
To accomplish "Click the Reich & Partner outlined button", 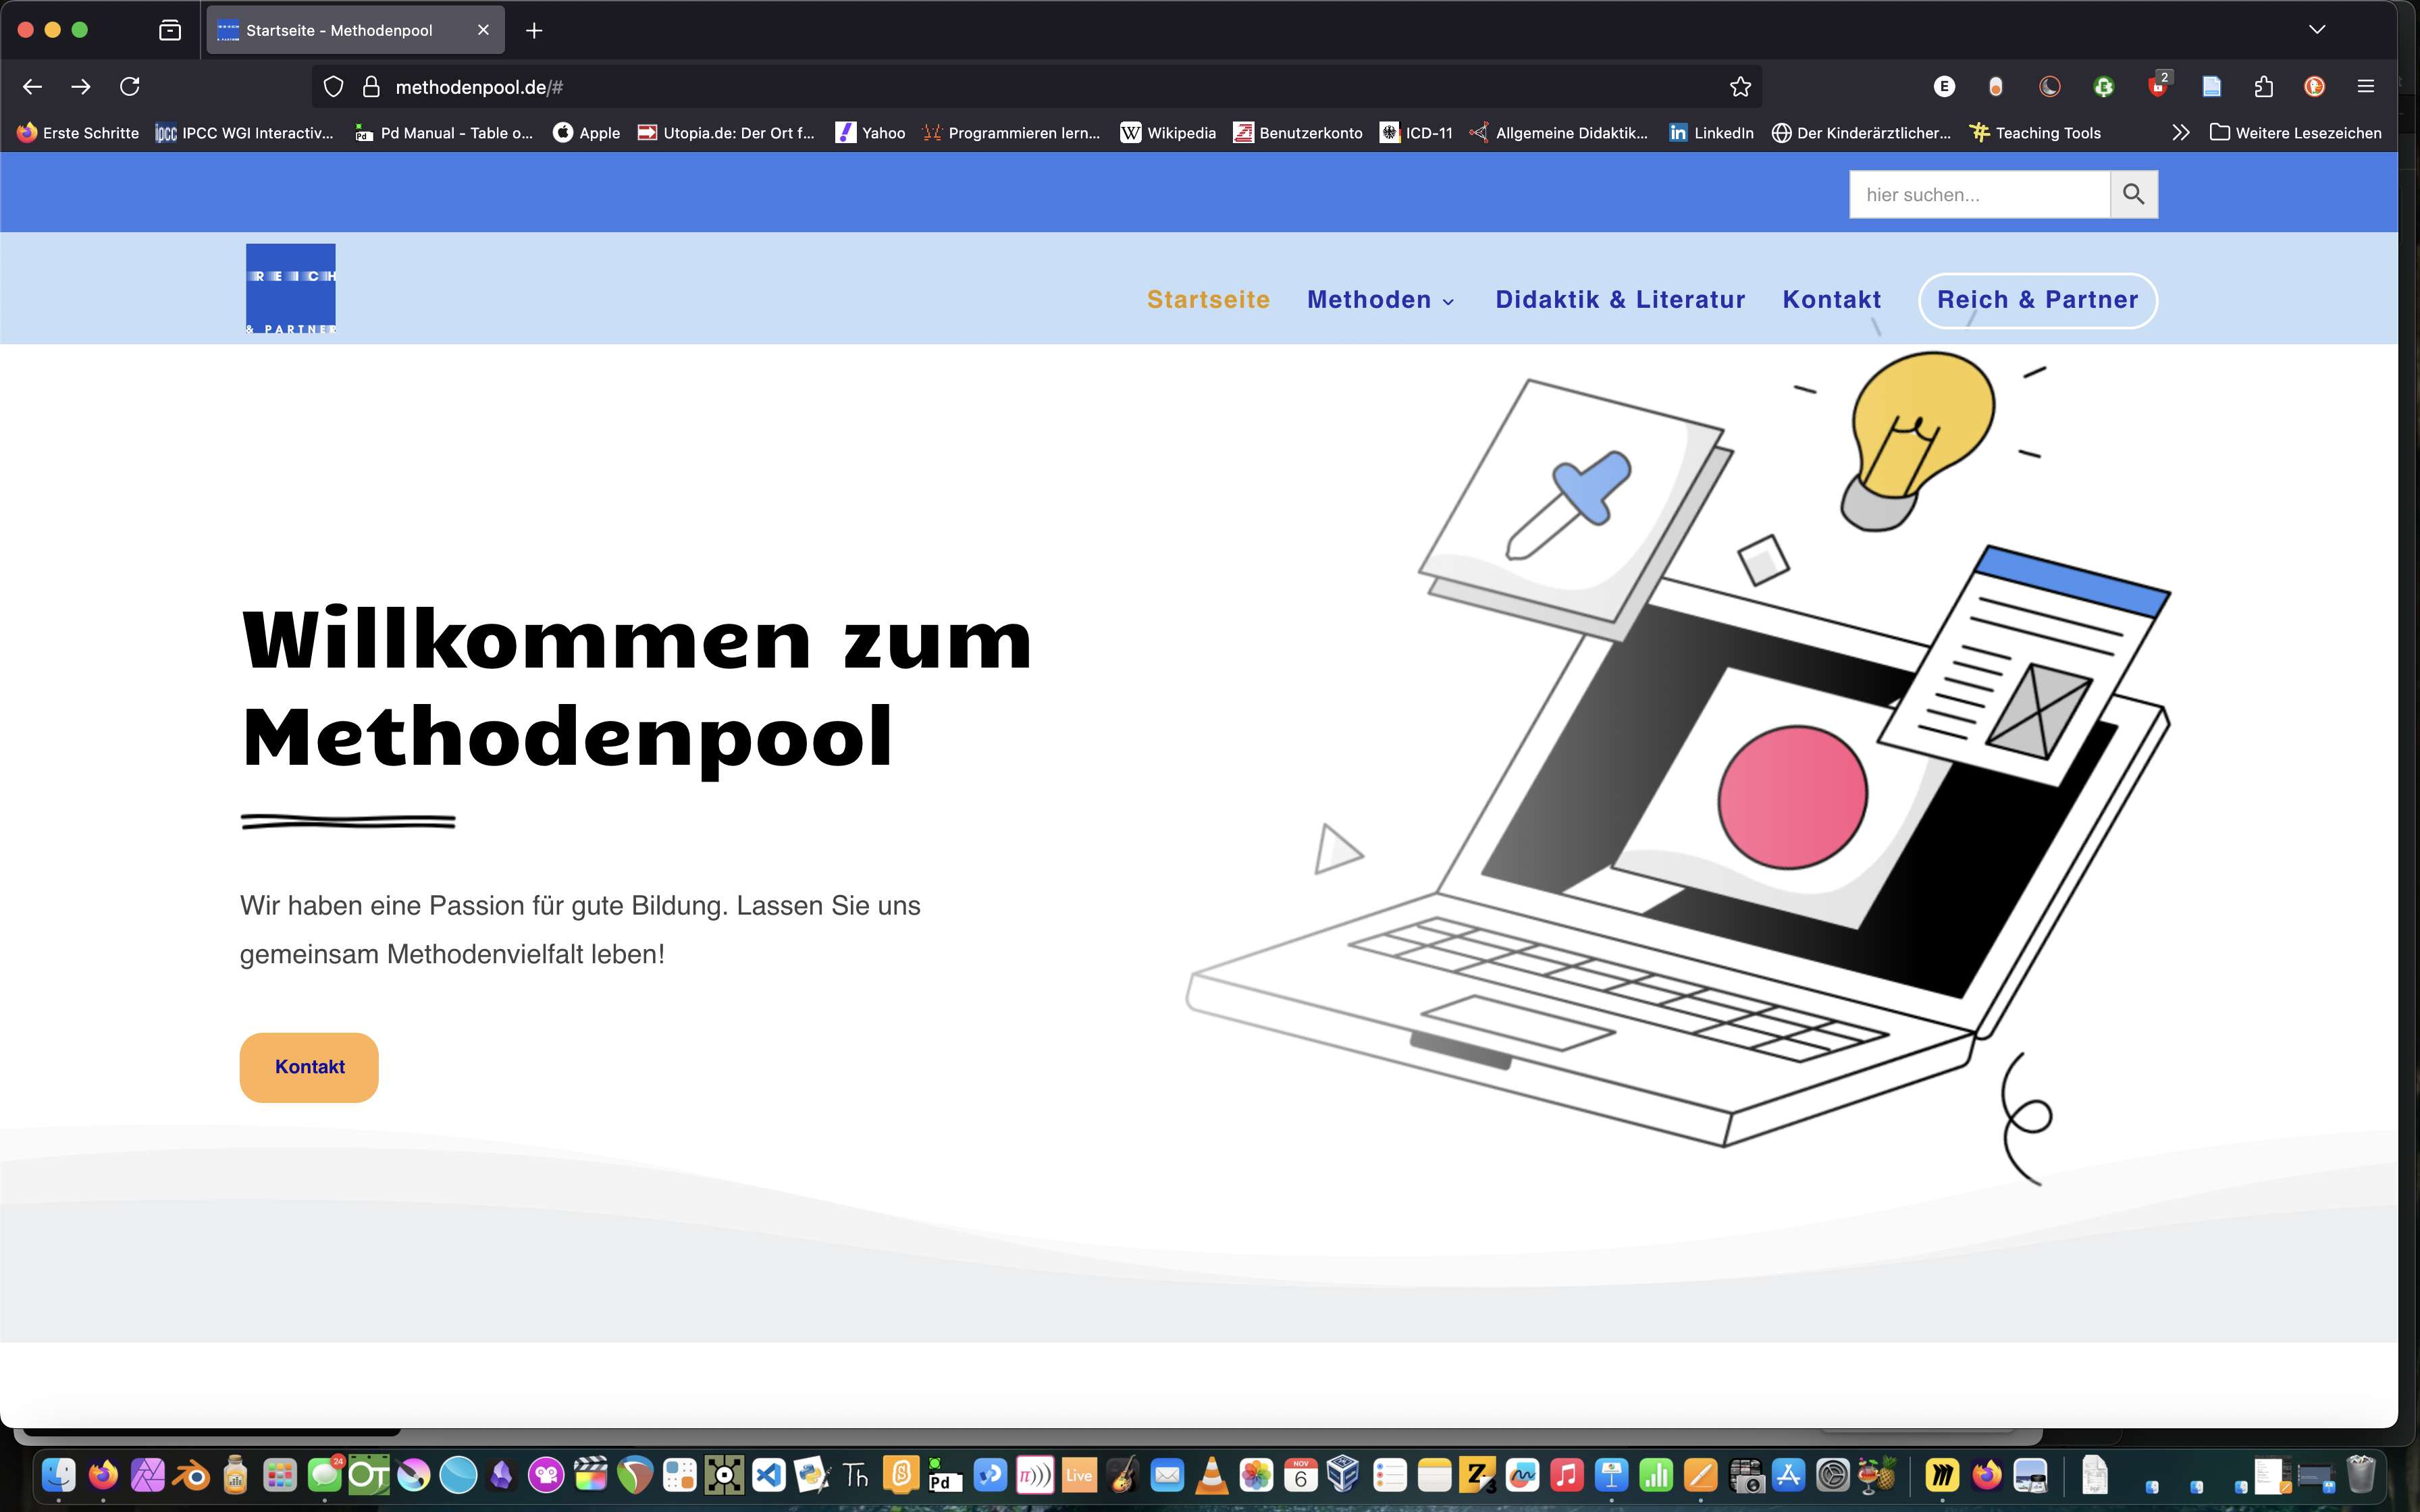I will (x=2037, y=300).
